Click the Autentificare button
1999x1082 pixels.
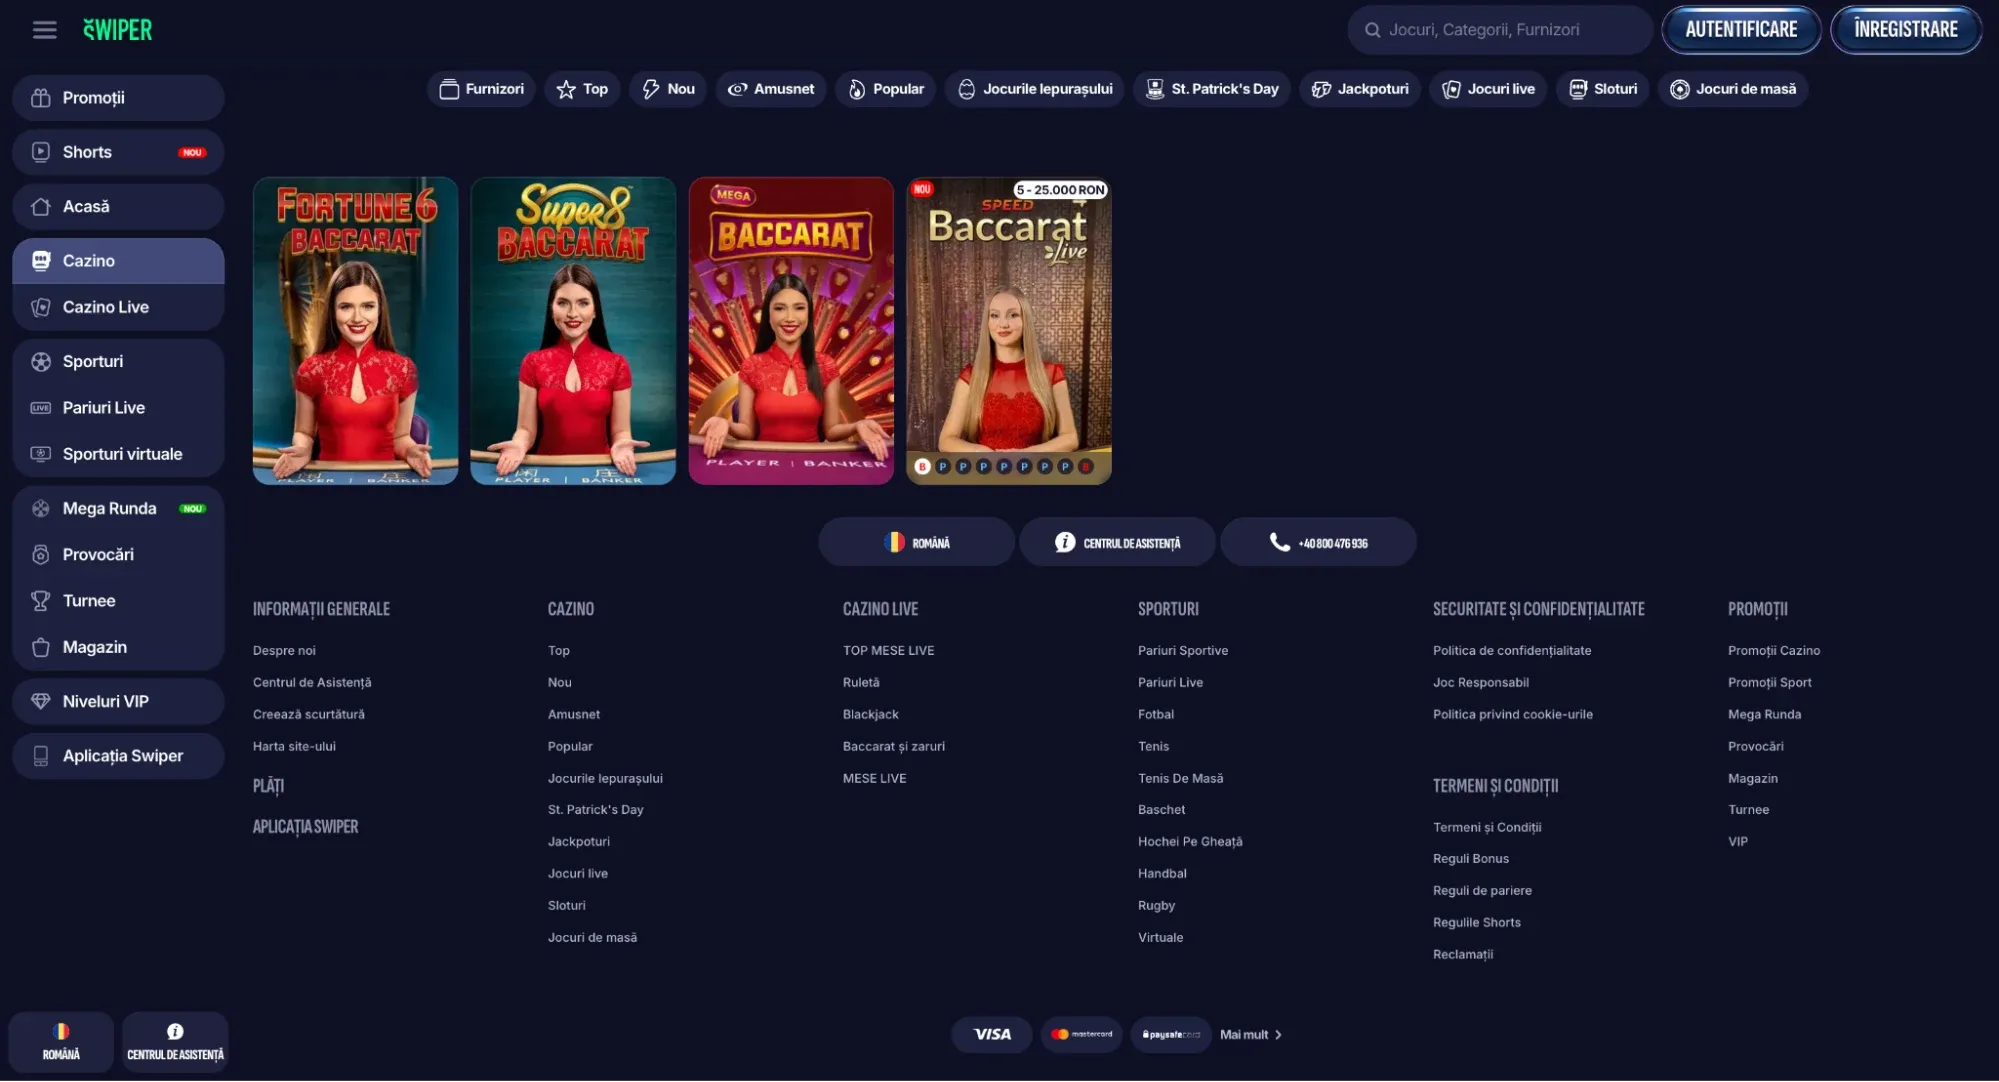click(x=1740, y=30)
